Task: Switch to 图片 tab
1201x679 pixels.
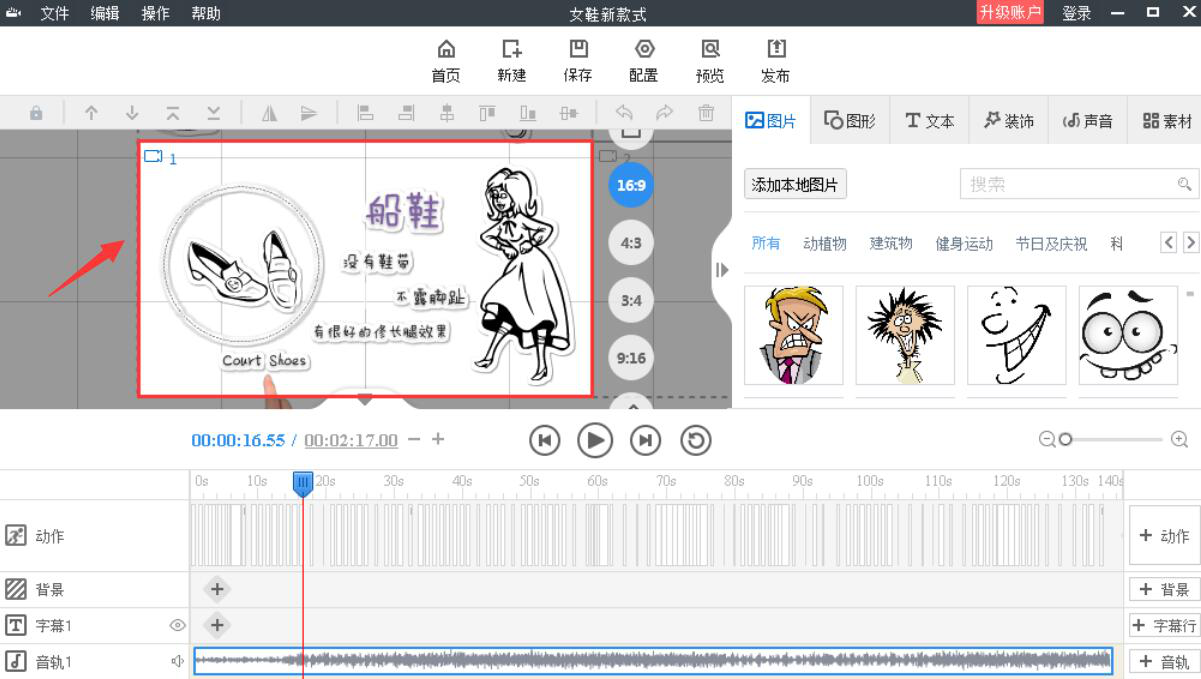Action: click(770, 121)
